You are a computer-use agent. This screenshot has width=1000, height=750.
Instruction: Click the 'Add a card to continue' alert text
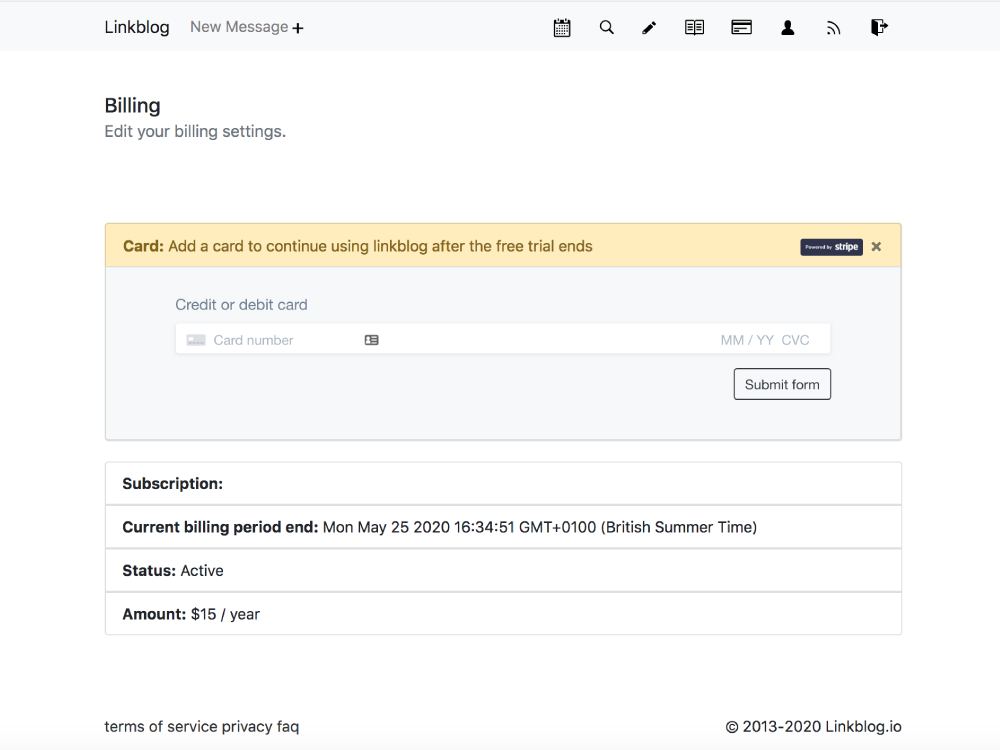click(380, 246)
